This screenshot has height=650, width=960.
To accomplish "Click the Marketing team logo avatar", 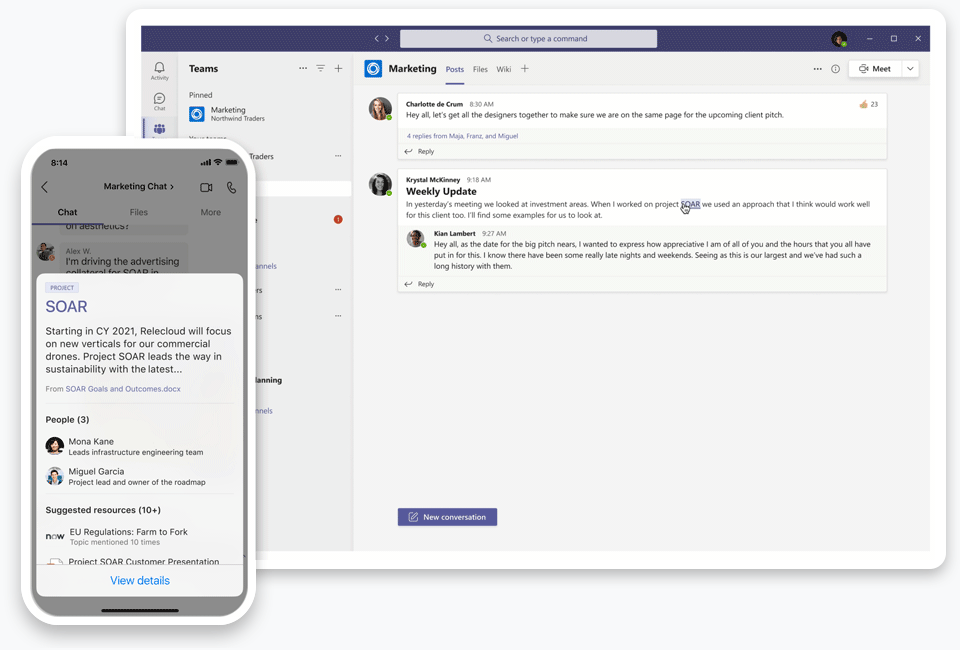I will point(371,68).
